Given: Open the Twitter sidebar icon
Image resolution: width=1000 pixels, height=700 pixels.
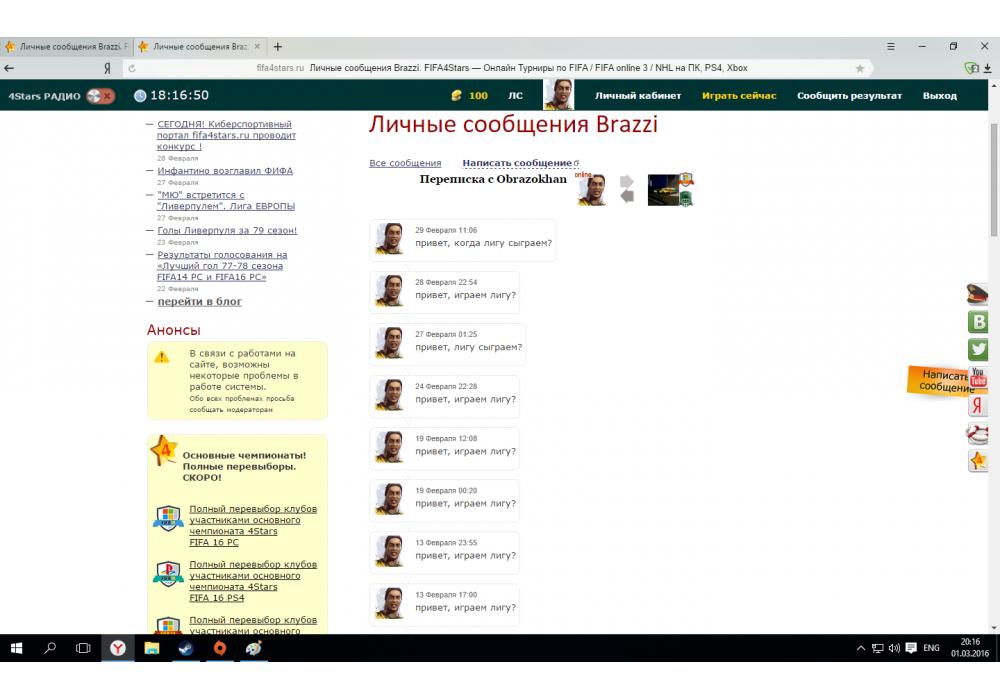Looking at the screenshot, I should click(x=978, y=350).
